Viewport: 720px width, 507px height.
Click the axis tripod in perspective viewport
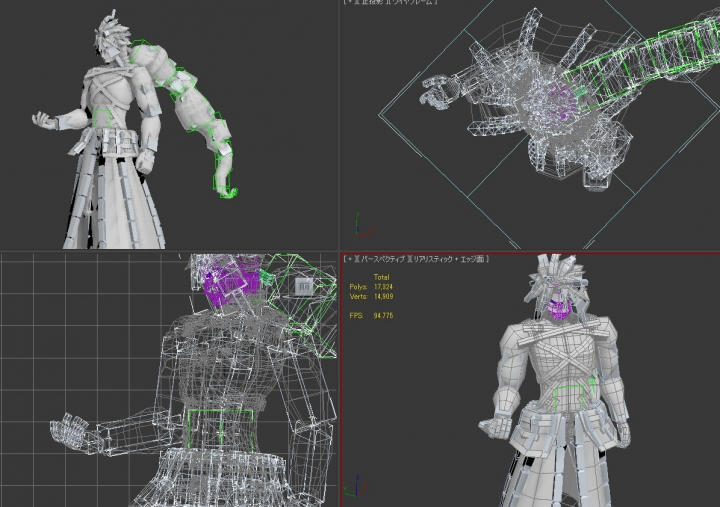coord(353,486)
